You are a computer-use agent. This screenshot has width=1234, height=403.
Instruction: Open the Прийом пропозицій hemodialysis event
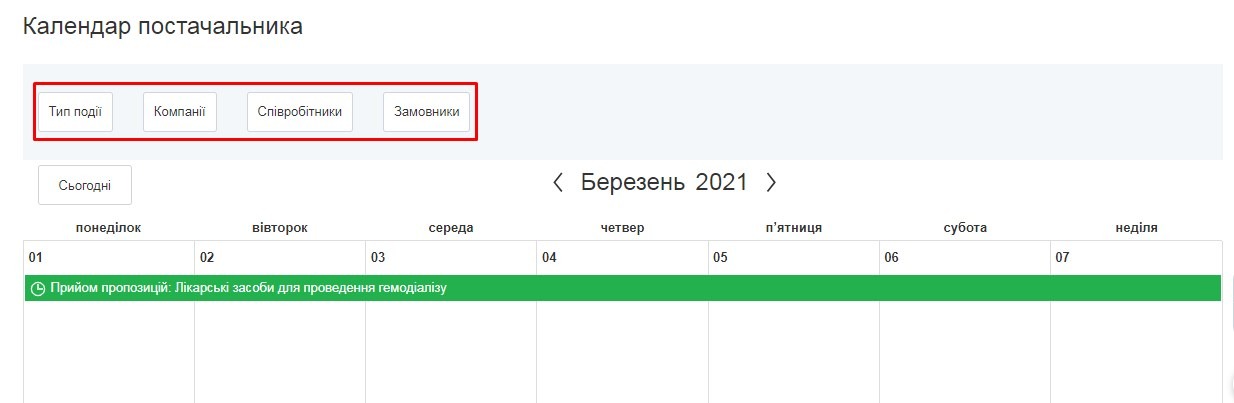tap(248, 288)
